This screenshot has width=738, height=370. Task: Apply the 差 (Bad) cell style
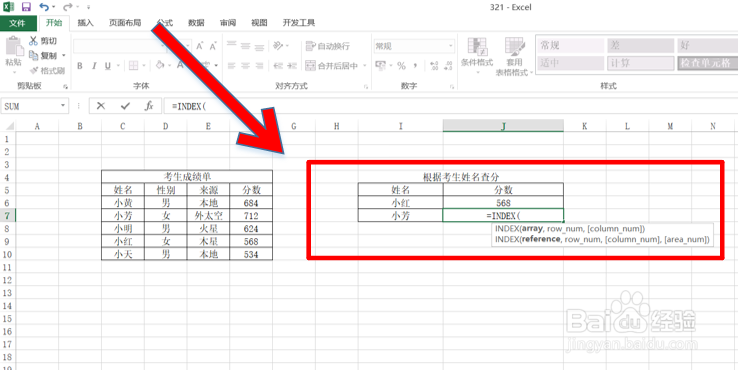(641, 46)
